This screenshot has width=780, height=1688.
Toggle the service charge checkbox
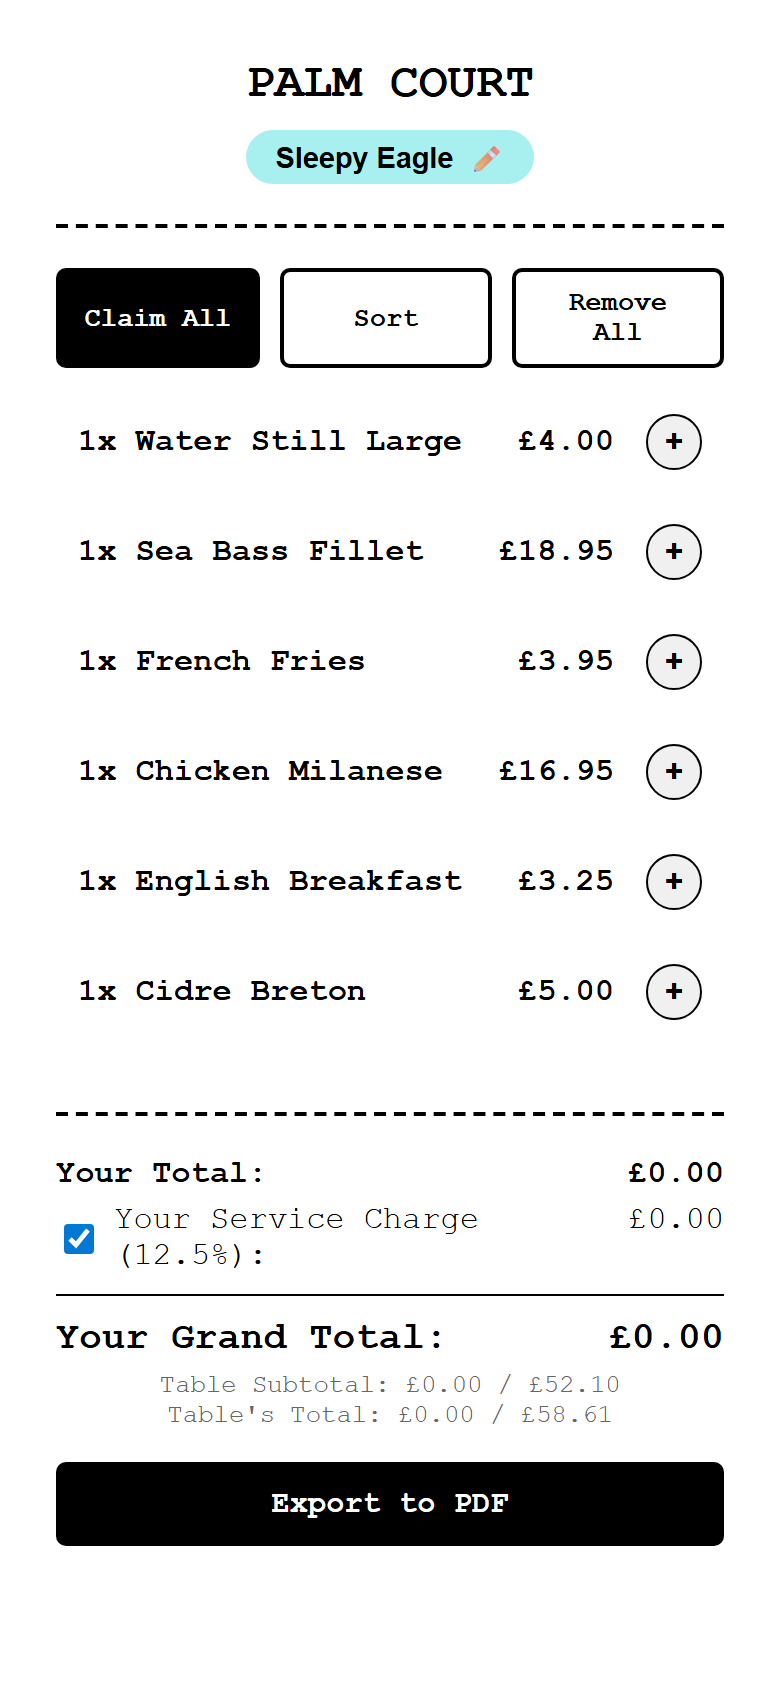[79, 1238]
